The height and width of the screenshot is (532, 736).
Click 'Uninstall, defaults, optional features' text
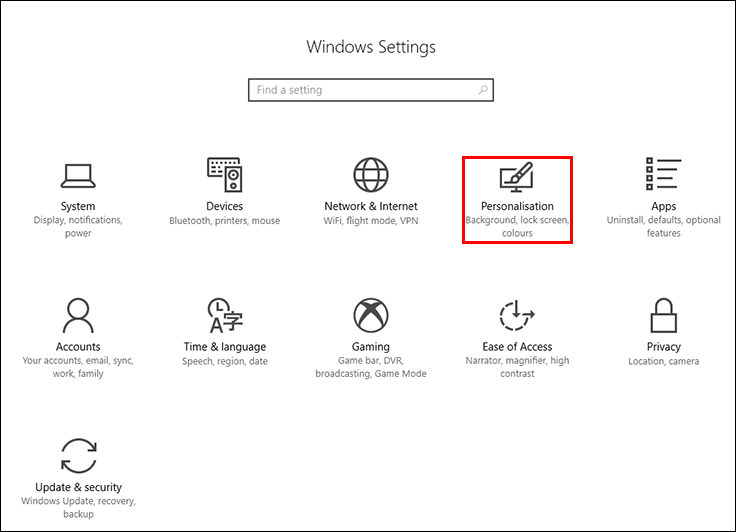(x=664, y=226)
